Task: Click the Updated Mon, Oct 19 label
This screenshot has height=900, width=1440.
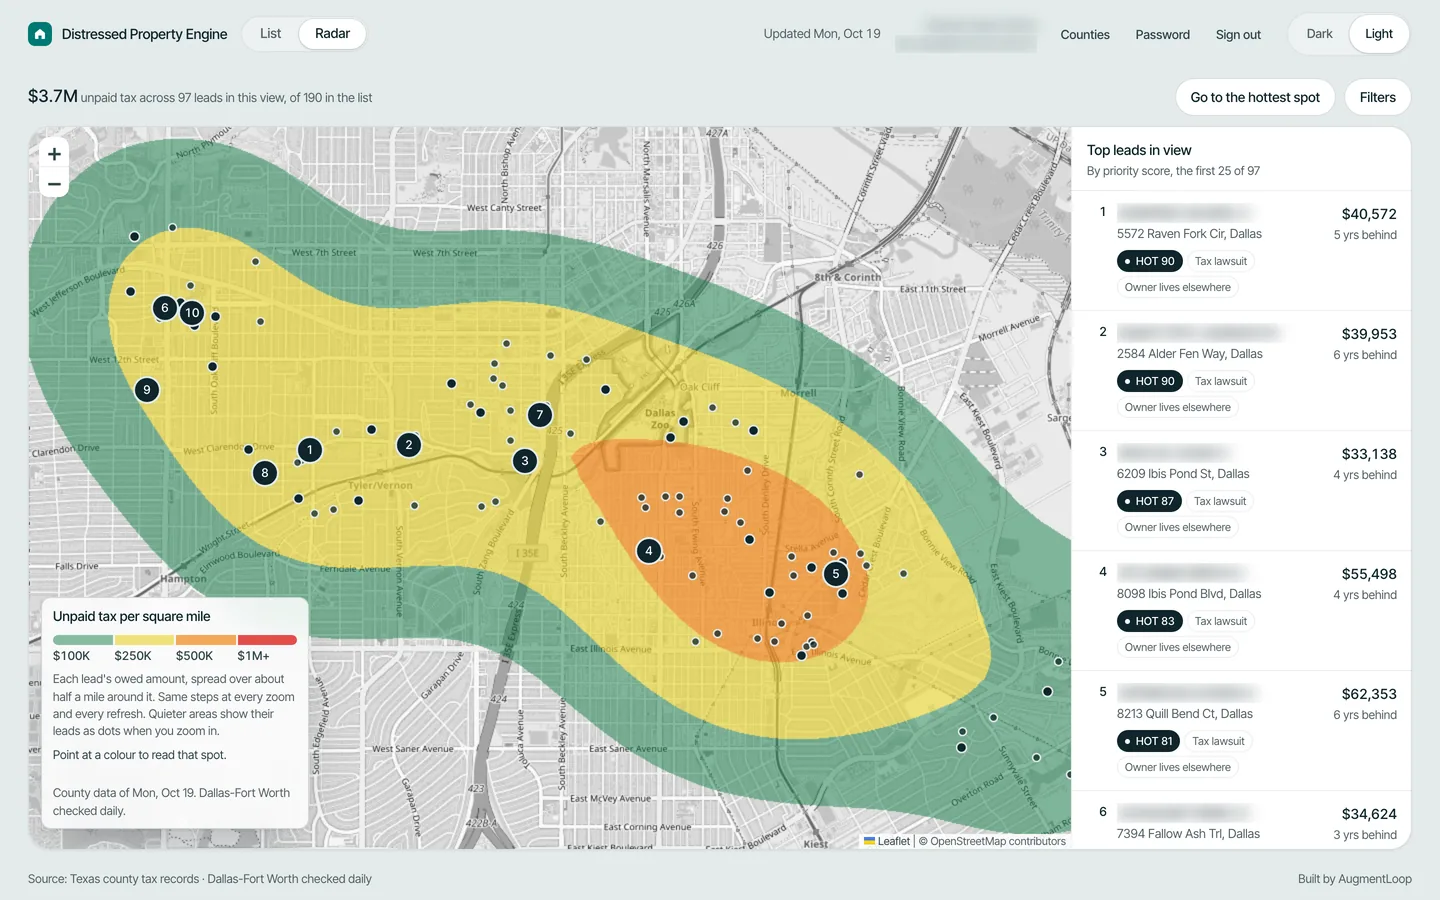Action: 822,34
